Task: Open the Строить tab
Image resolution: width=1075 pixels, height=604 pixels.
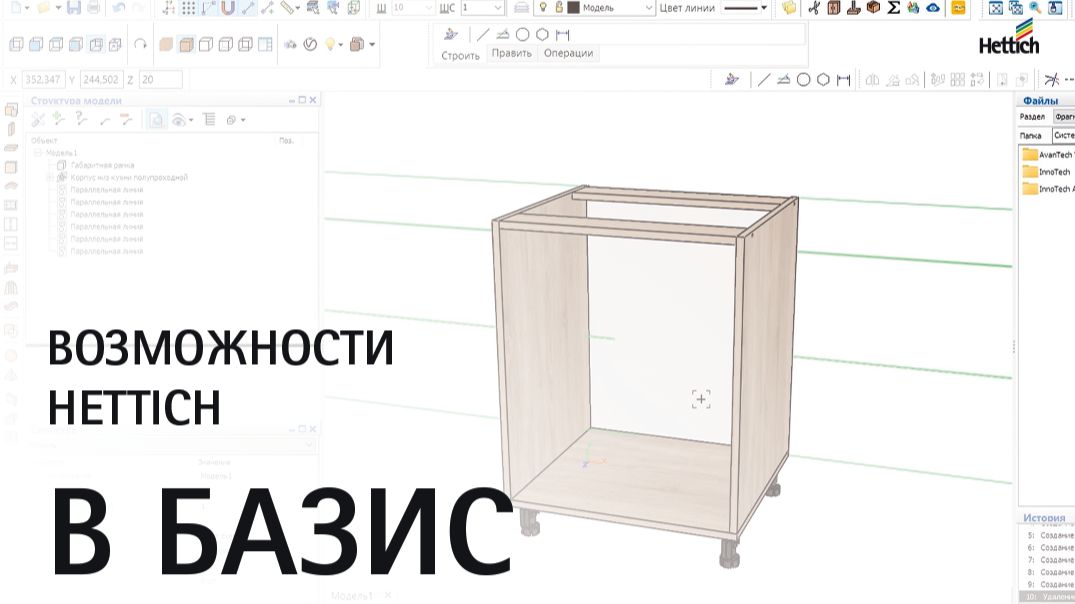Action: tap(460, 56)
